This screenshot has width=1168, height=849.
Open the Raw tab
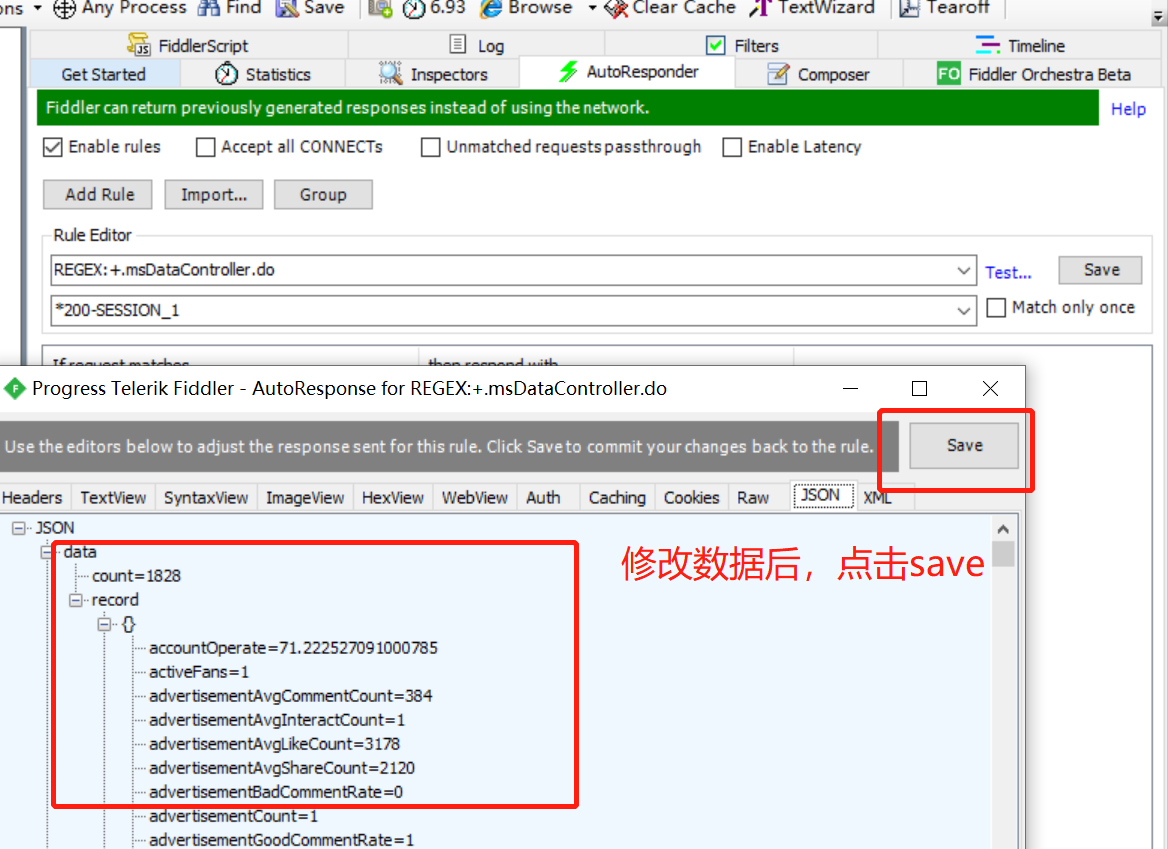click(753, 497)
